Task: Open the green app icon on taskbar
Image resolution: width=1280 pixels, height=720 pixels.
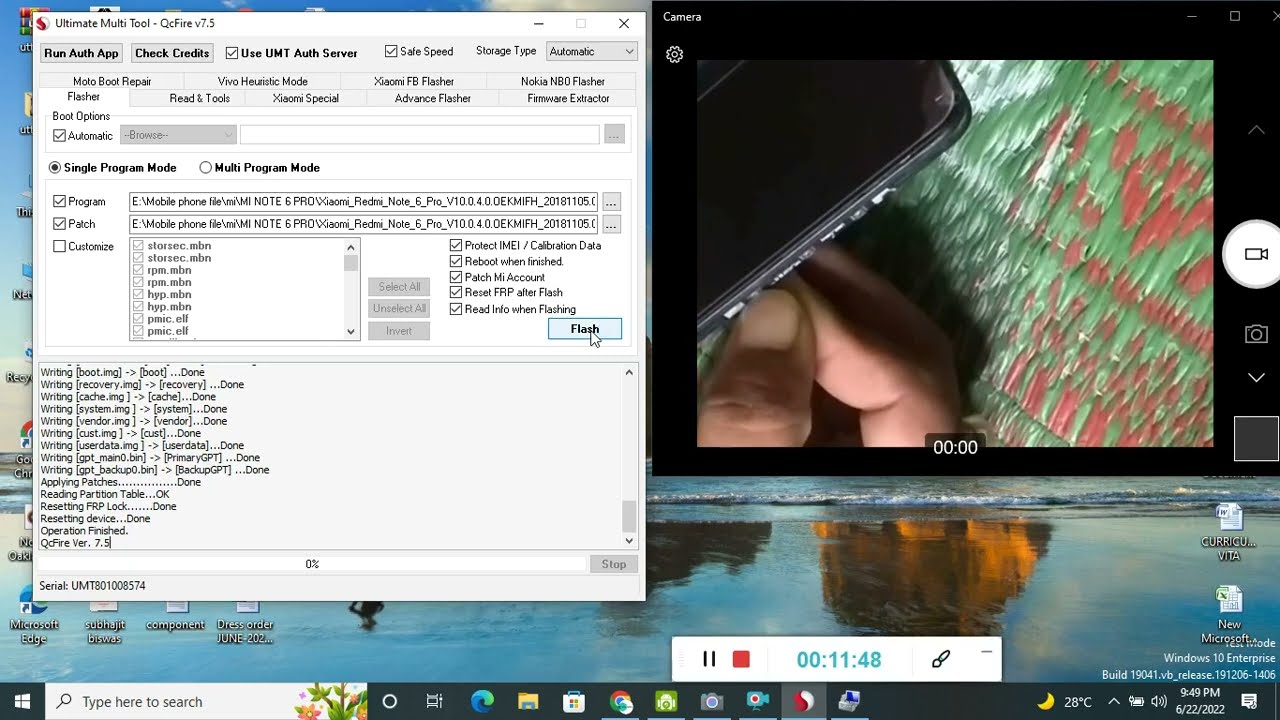Action: [x=666, y=701]
